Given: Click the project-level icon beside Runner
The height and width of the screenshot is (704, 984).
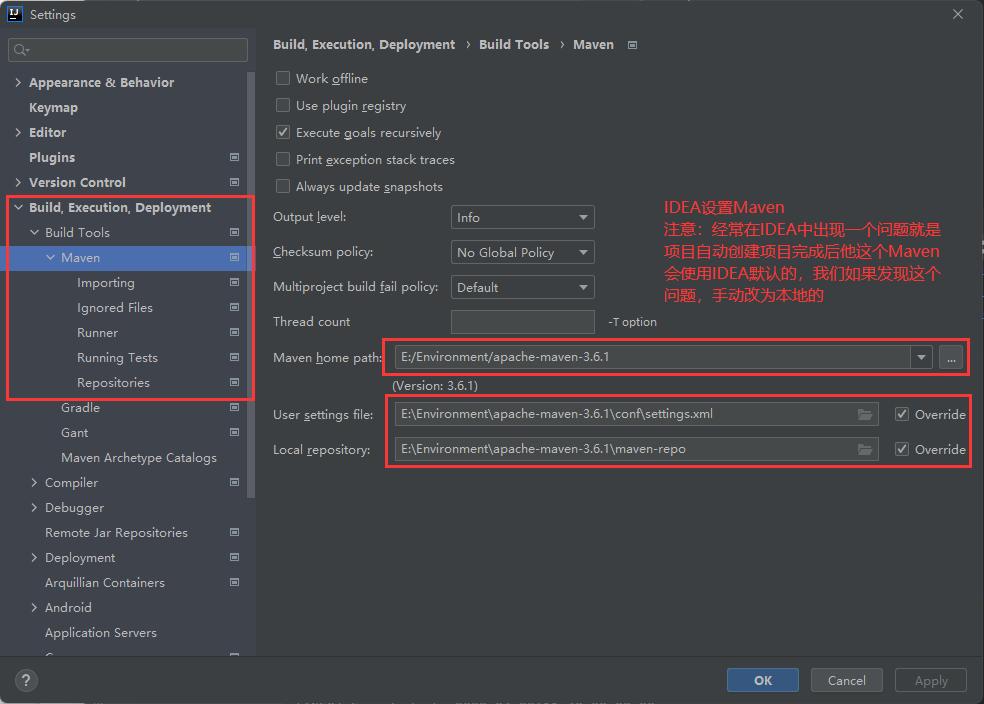Looking at the screenshot, I should coord(235,333).
